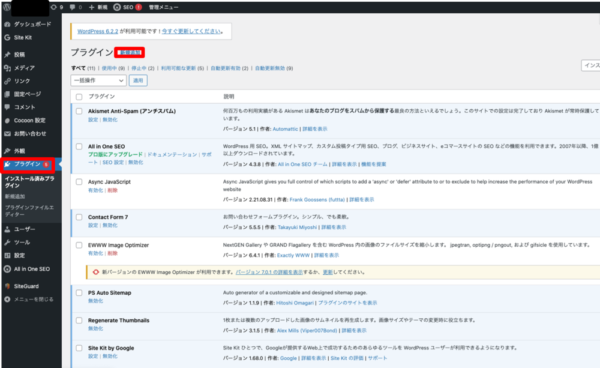Click the WordPress 6.2.2 link in notice
Viewport: 600px width, 368px height.
pos(98,31)
